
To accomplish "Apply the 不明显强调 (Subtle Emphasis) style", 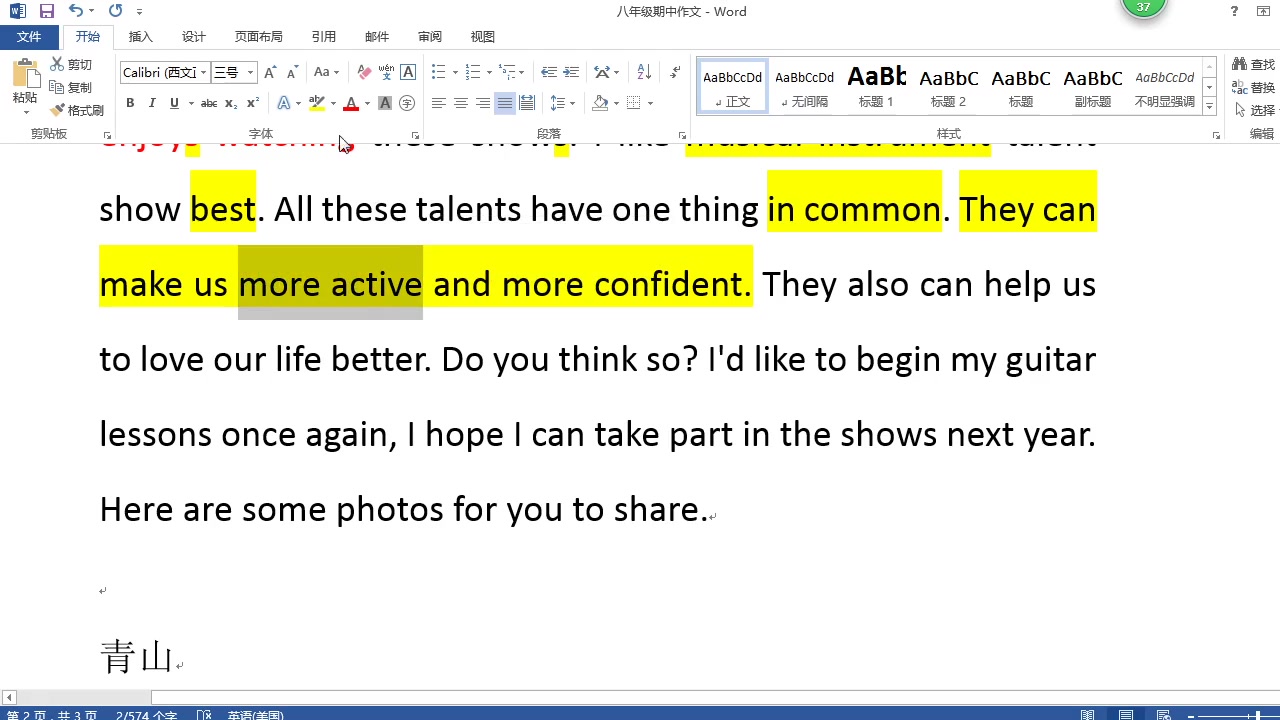I will (x=1165, y=87).
